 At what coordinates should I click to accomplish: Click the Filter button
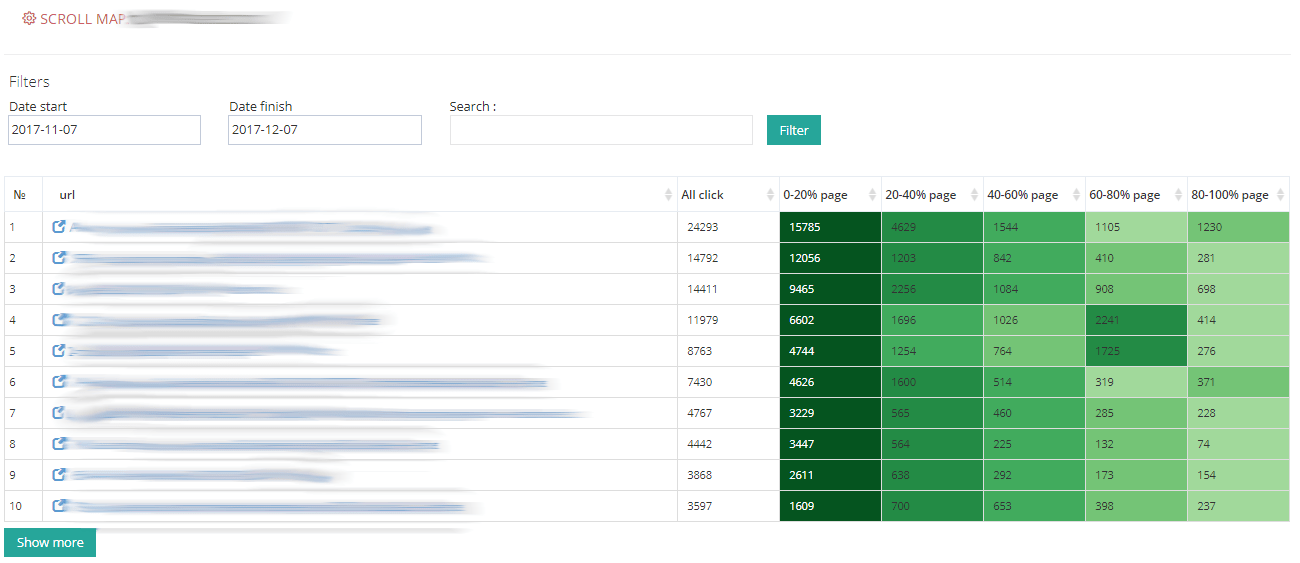click(794, 130)
